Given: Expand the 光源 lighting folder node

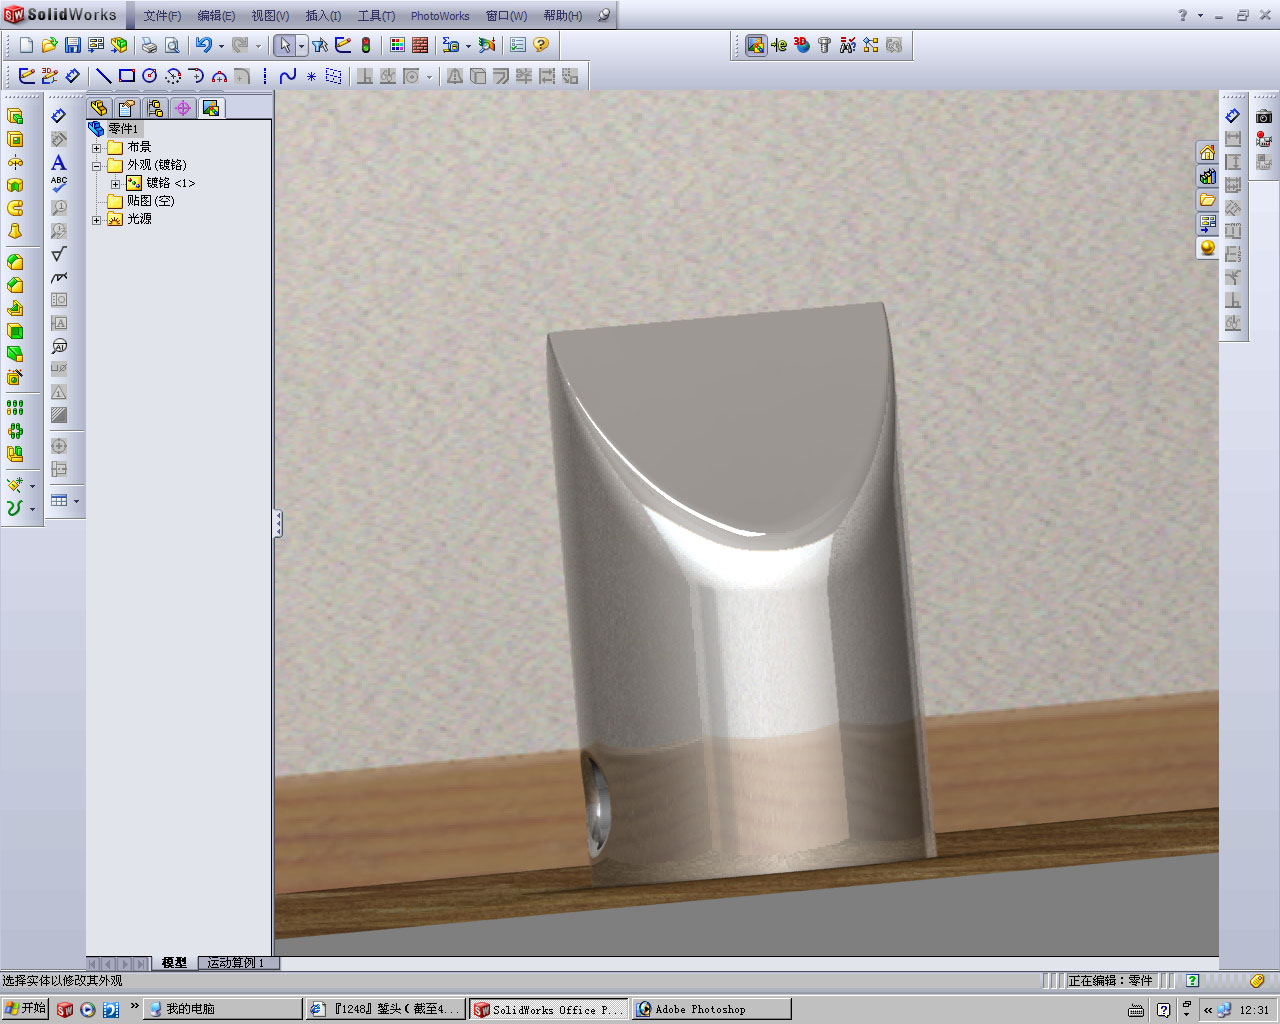Looking at the screenshot, I should point(97,219).
